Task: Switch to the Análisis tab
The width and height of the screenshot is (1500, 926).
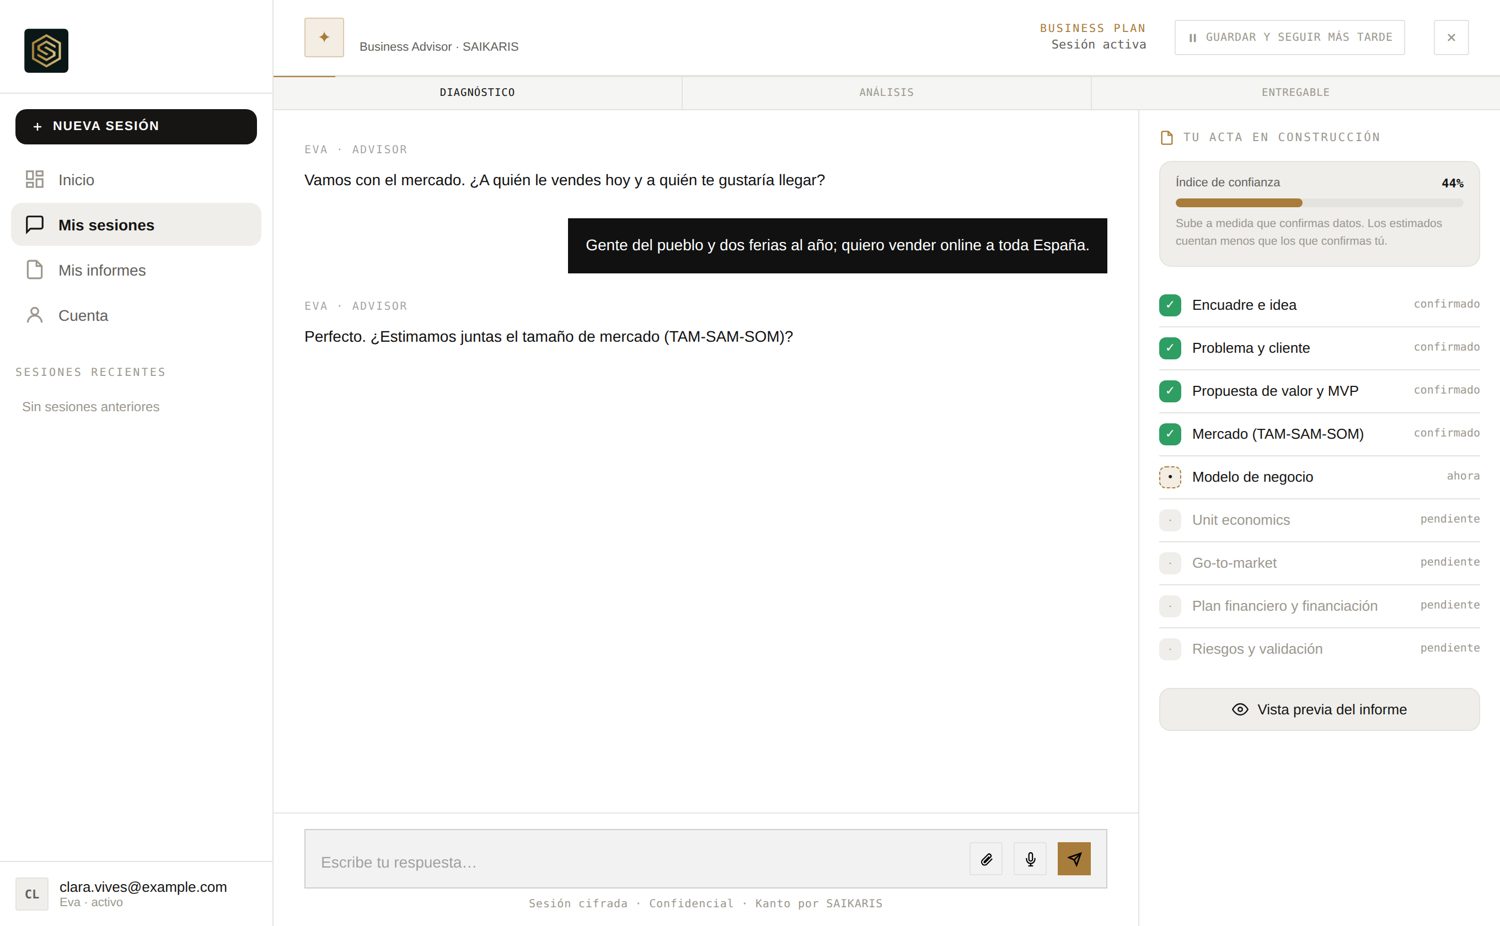Action: coord(887,93)
